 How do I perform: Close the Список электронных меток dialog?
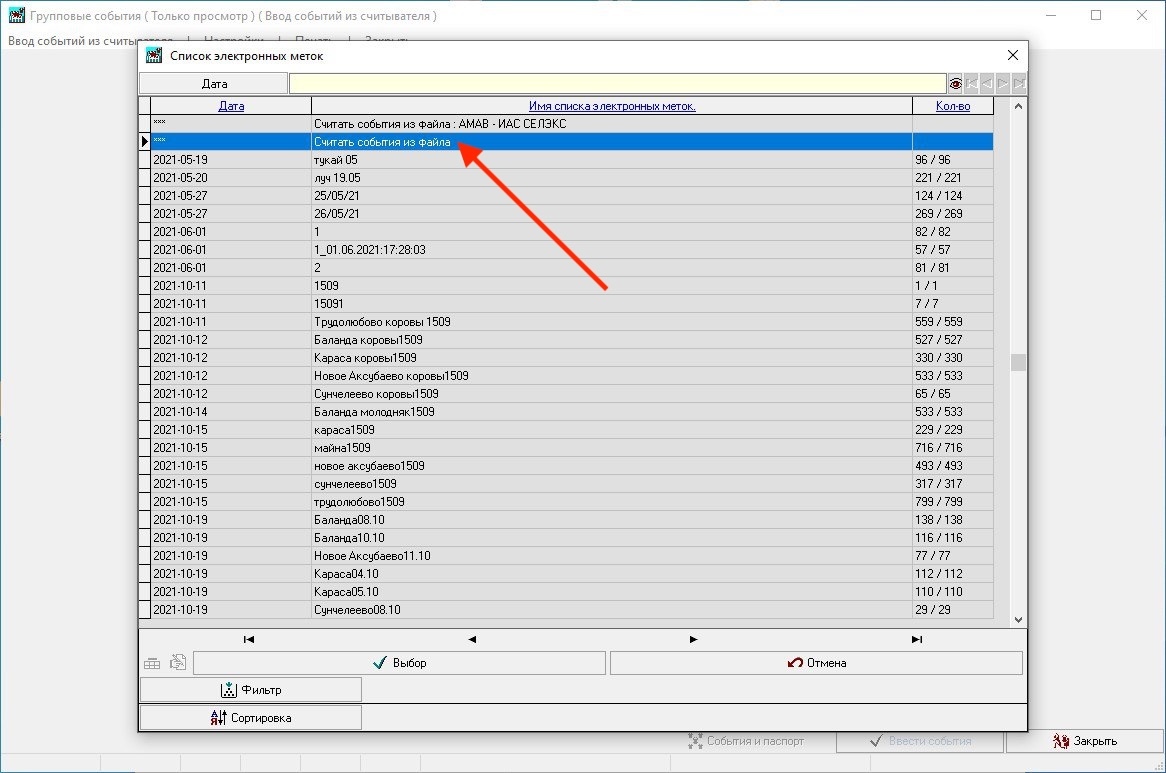tap(1012, 56)
